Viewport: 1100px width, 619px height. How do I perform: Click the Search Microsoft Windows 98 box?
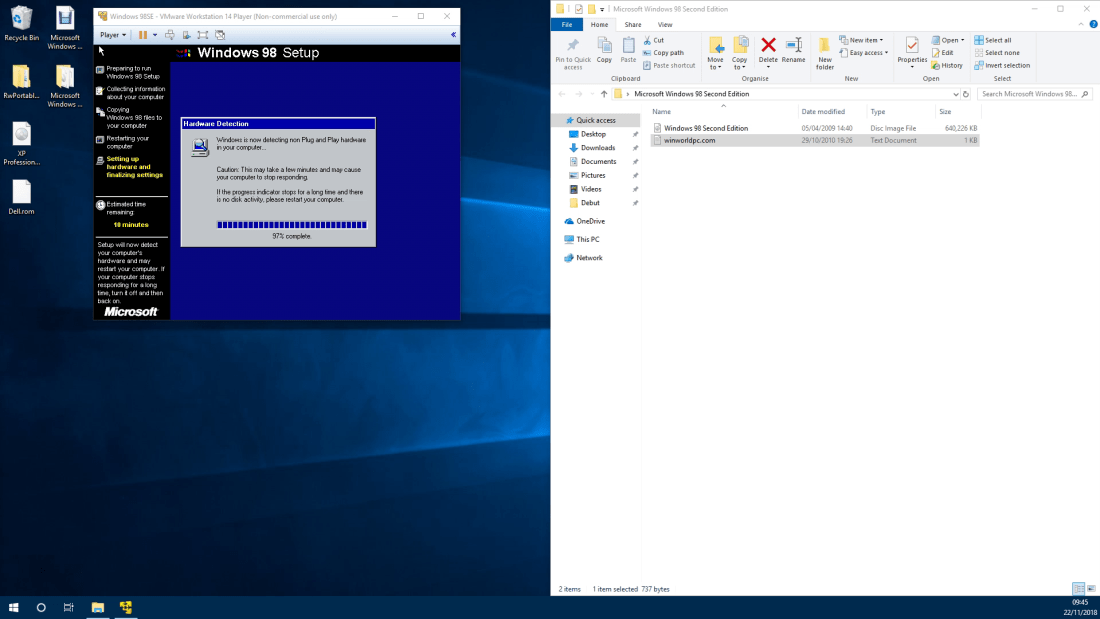(x=1034, y=94)
